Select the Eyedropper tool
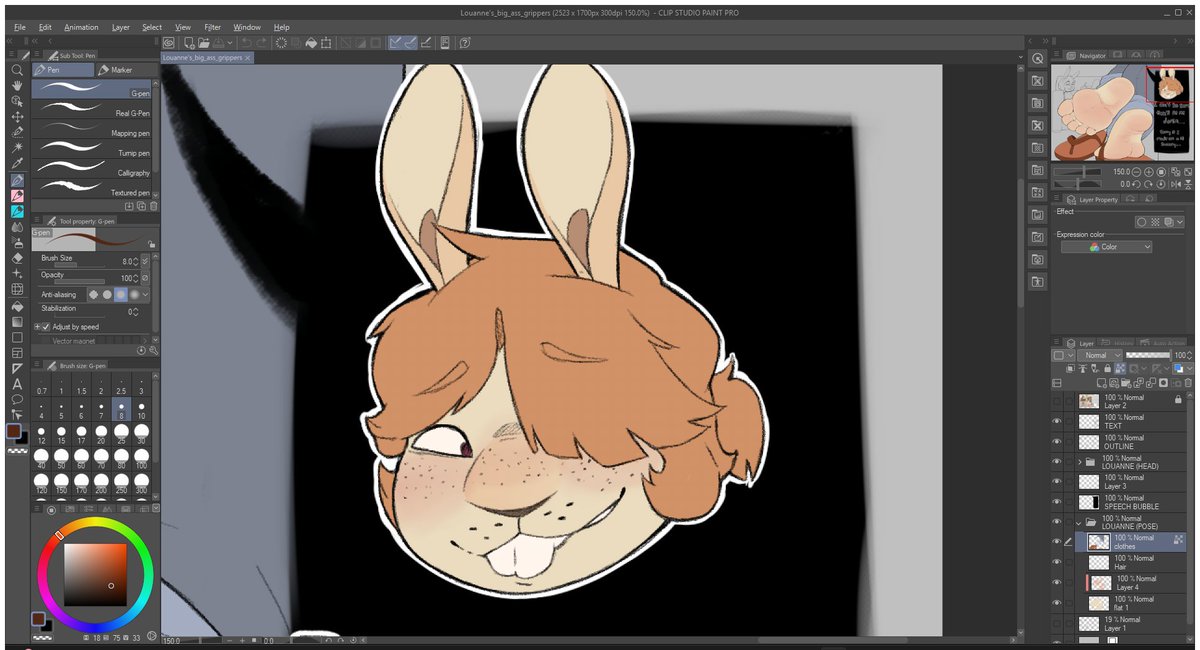 [17, 163]
